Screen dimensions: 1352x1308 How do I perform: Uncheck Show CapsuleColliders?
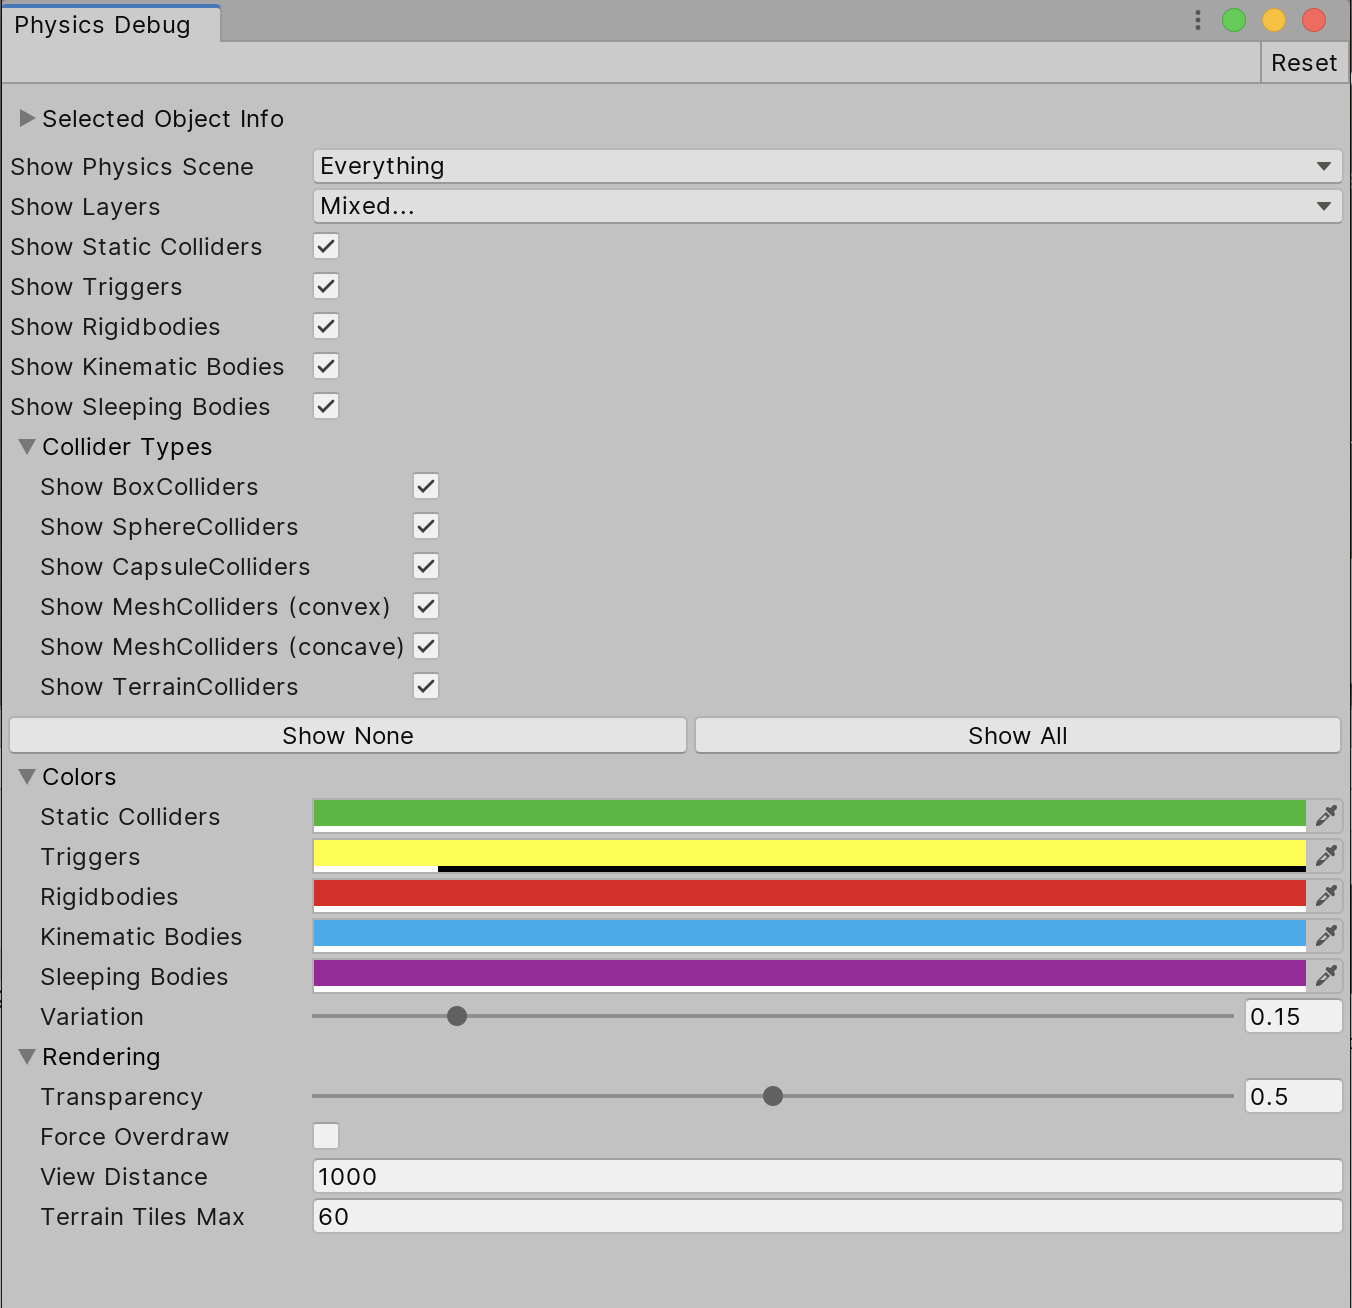click(426, 566)
